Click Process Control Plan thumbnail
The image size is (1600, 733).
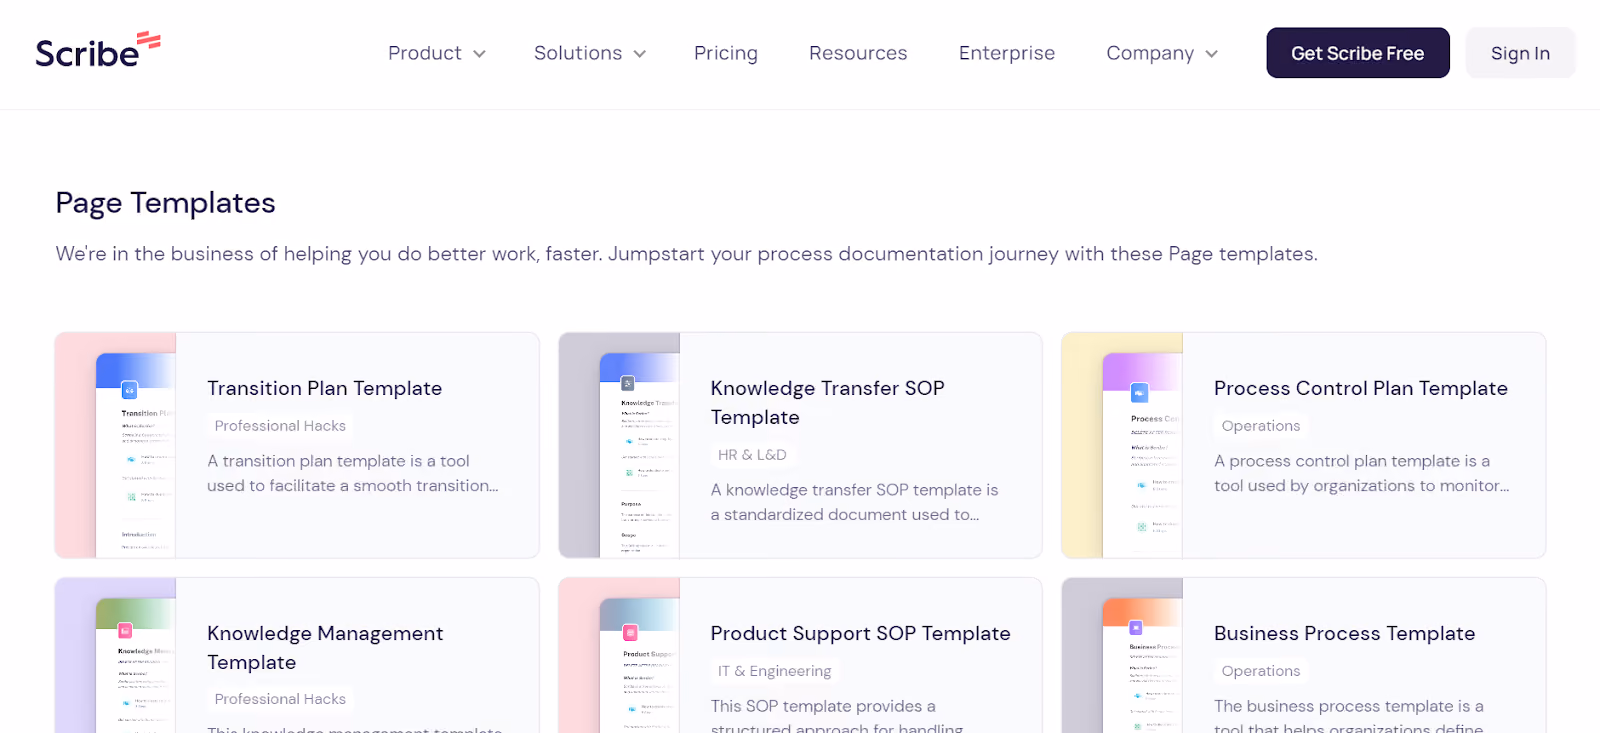click(x=1123, y=445)
